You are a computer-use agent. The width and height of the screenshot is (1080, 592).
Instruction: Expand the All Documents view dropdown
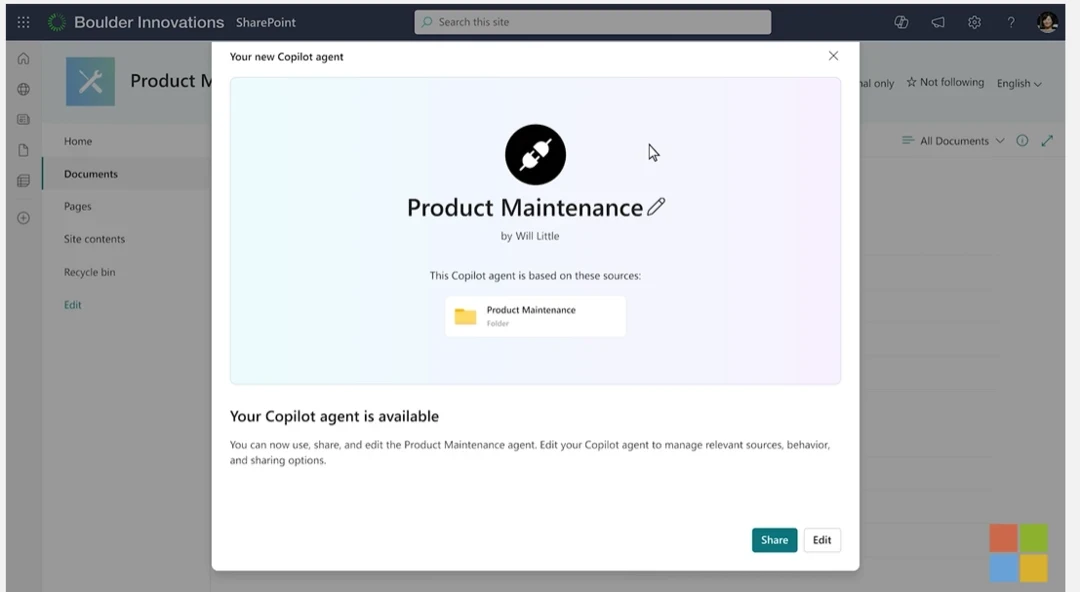pos(953,141)
